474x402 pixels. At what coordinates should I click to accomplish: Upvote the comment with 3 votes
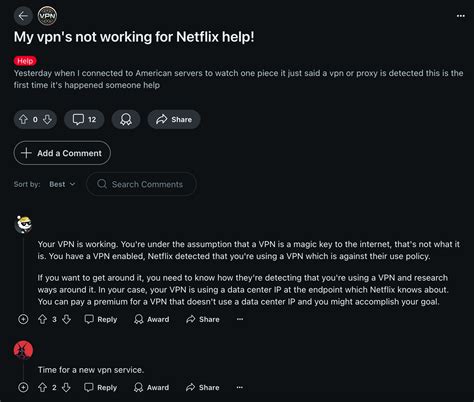pyautogui.click(x=42, y=319)
